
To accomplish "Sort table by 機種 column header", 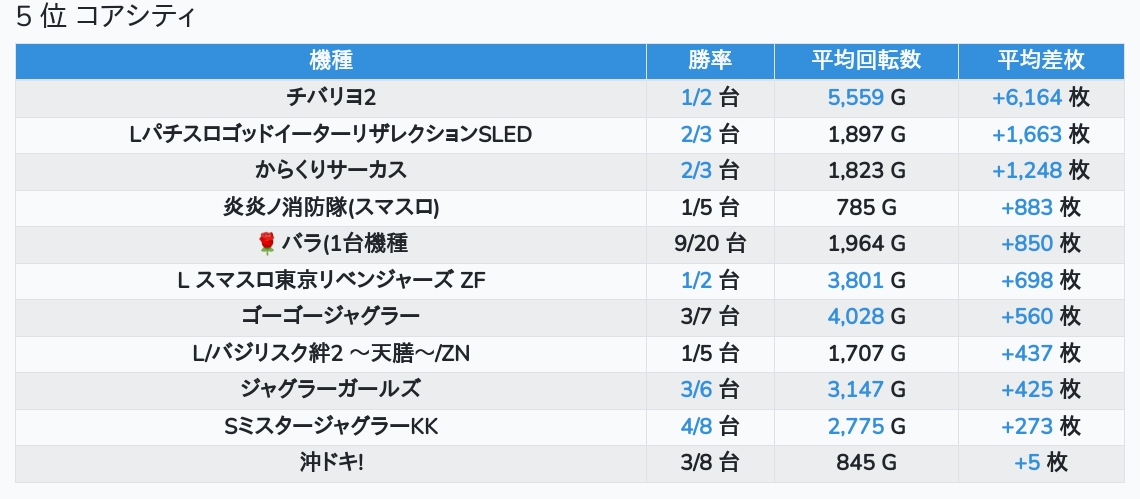I will (x=331, y=61).
